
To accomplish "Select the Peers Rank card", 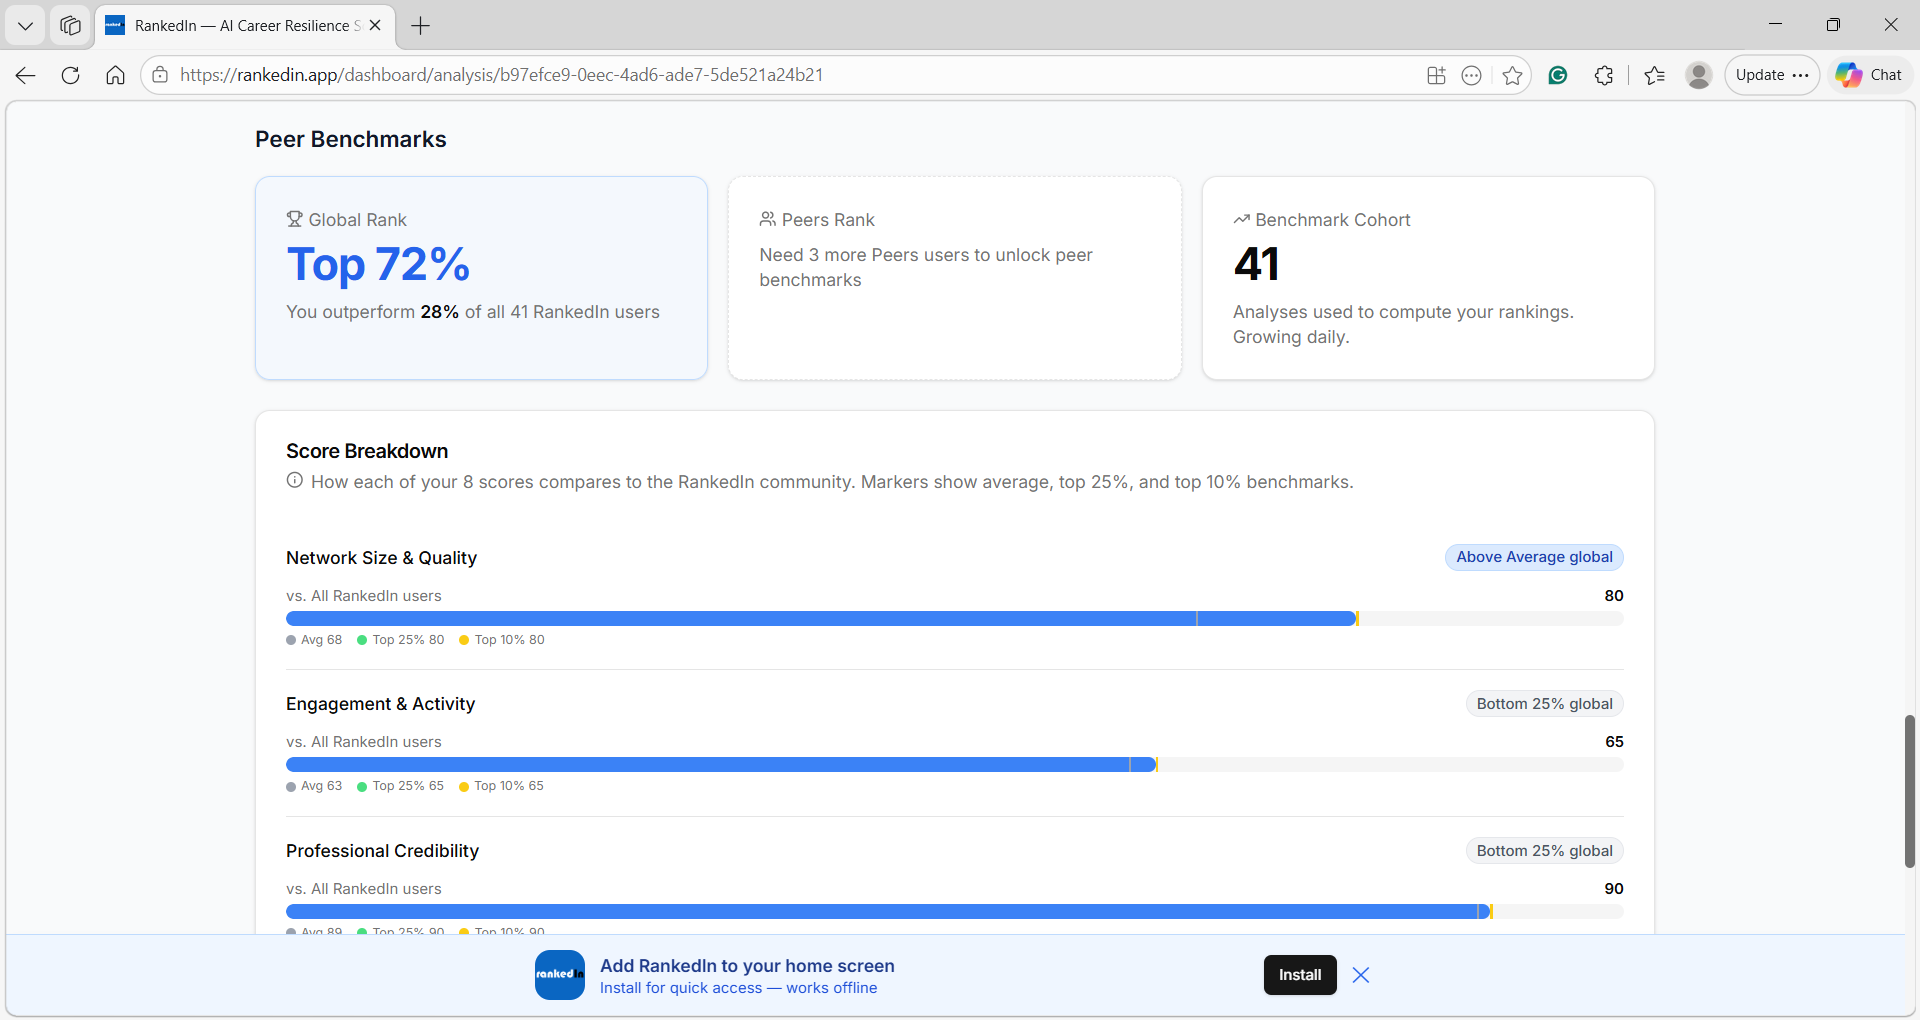I will pos(955,278).
